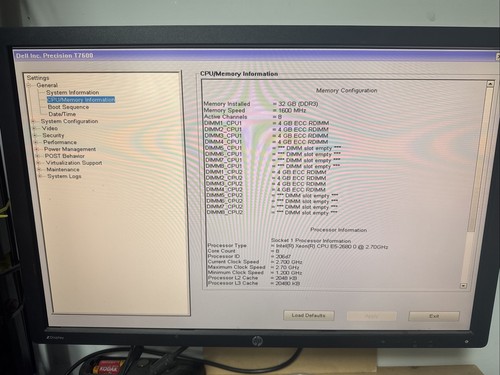Select the Power Management label
The width and height of the screenshot is (500, 375).
[x=70, y=149]
